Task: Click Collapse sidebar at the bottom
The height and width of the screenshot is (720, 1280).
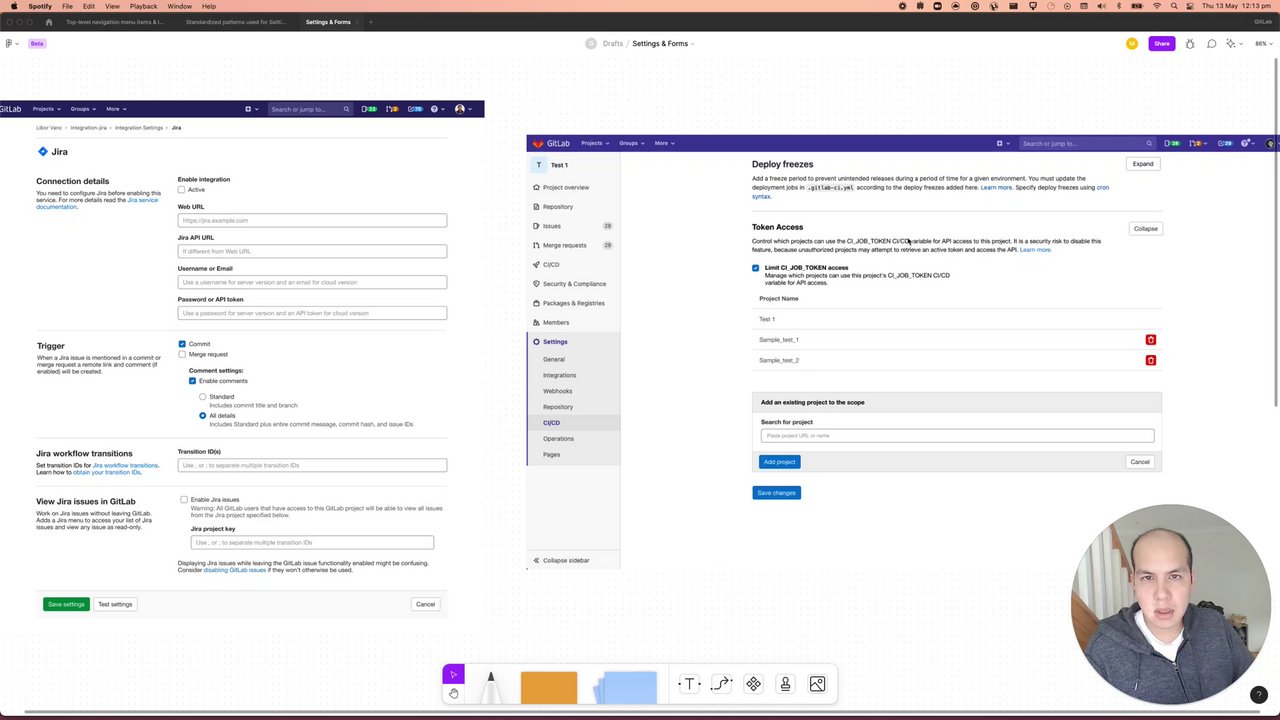Action: [x=562, y=560]
